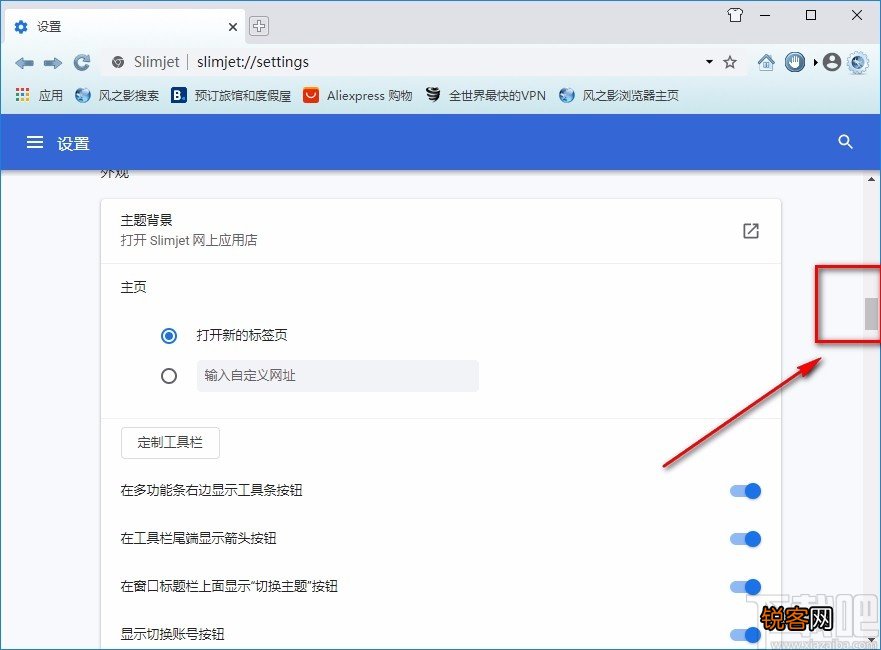Open the 全世界最快的VPN bookmark
Screen dimensions: 881x650
485,96
